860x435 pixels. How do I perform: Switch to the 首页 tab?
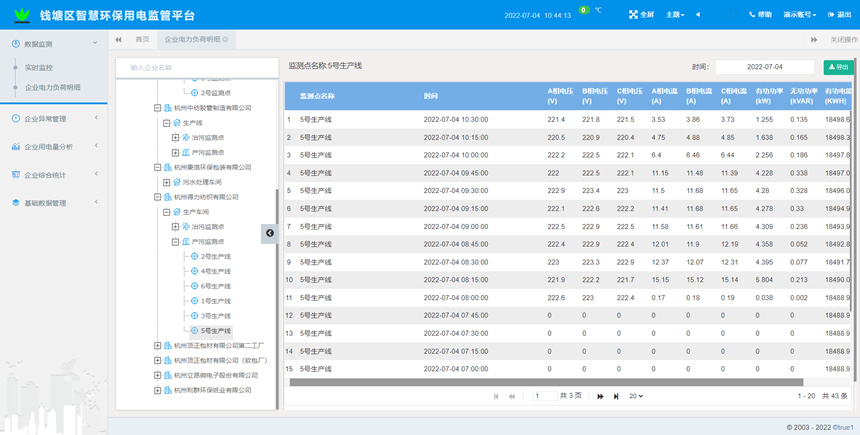[x=142, y=40]
